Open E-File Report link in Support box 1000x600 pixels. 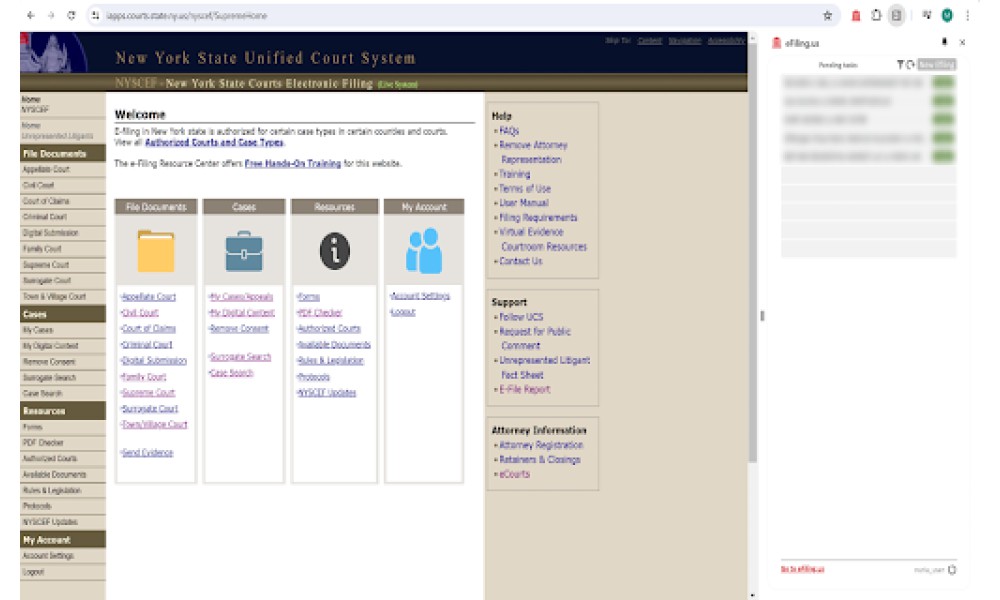click(x=524, y=390)
